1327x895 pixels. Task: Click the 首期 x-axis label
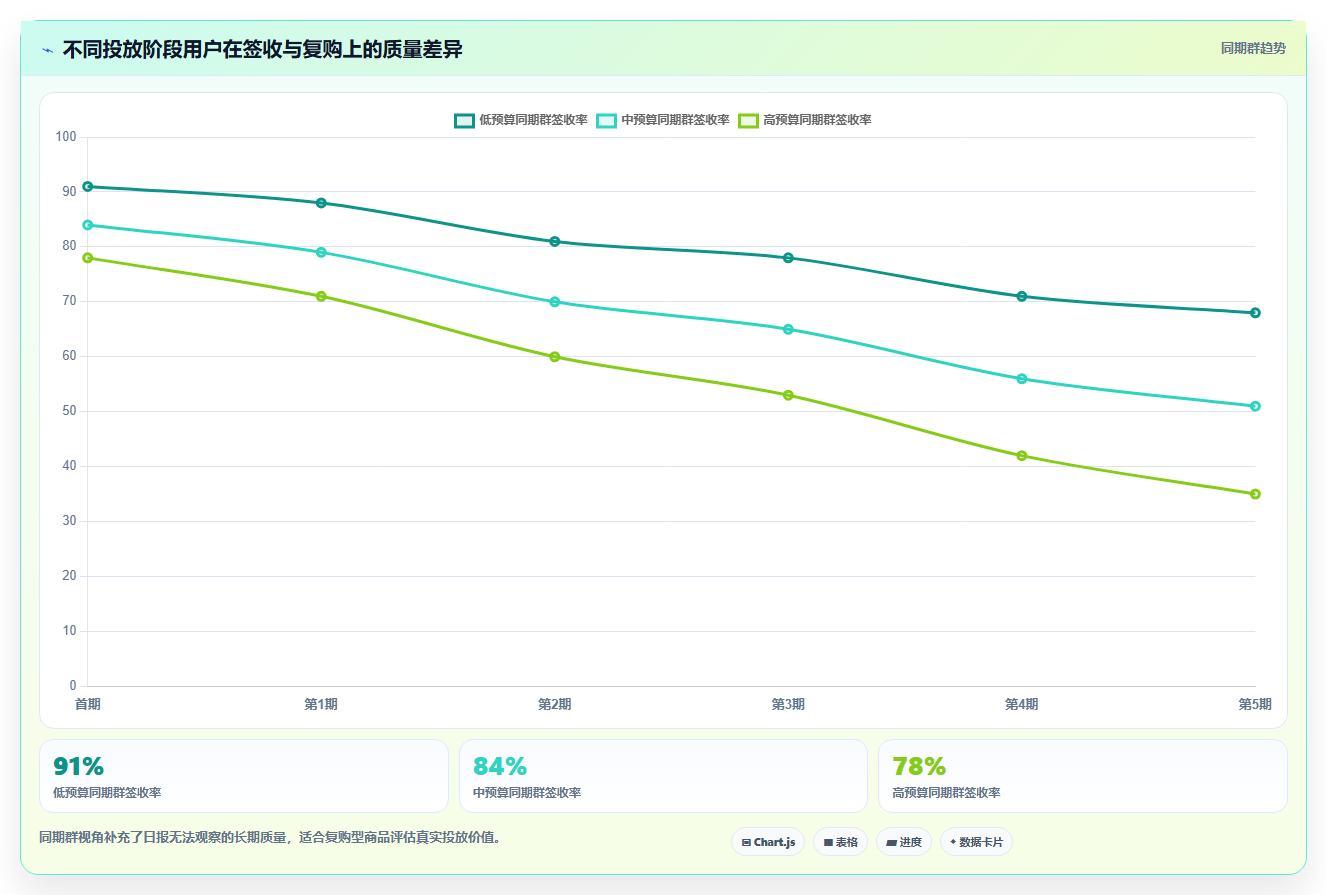tap(88, 704)
